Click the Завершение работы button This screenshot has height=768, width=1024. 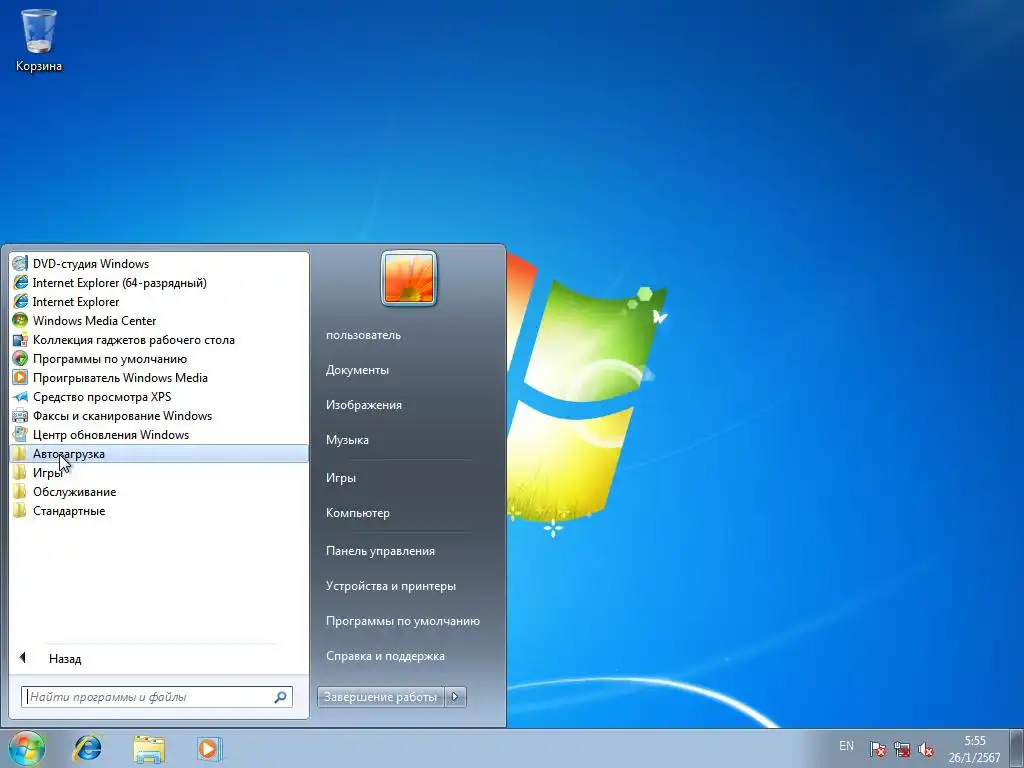[381, 697]
